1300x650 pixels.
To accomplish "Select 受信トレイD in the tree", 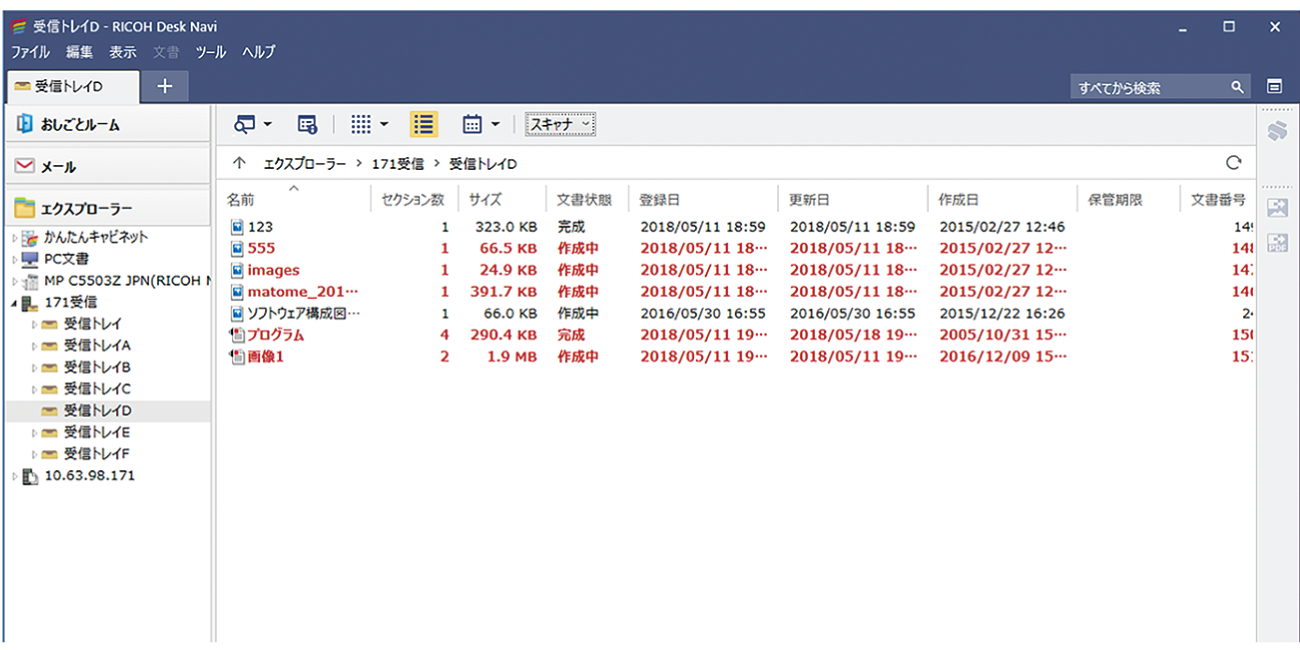I will coord(97,410).
